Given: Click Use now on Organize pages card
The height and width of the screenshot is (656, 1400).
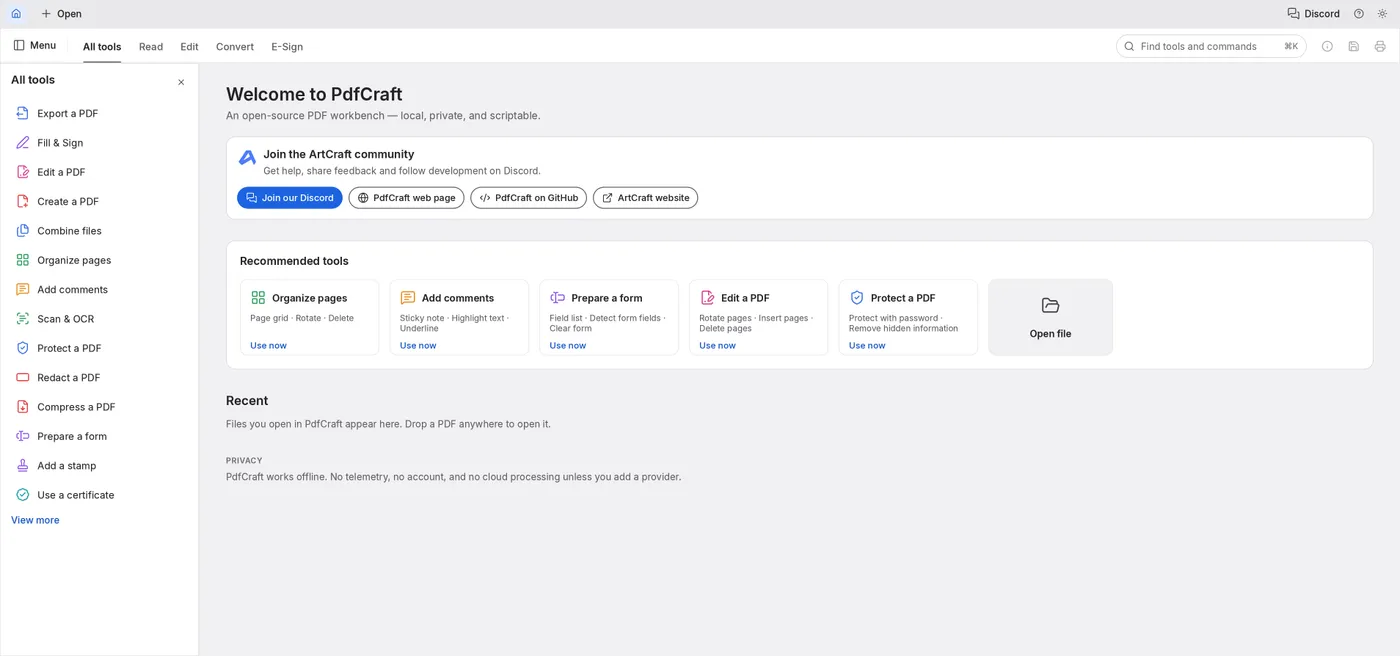Looking at the screenshot, I should [268, 346].
